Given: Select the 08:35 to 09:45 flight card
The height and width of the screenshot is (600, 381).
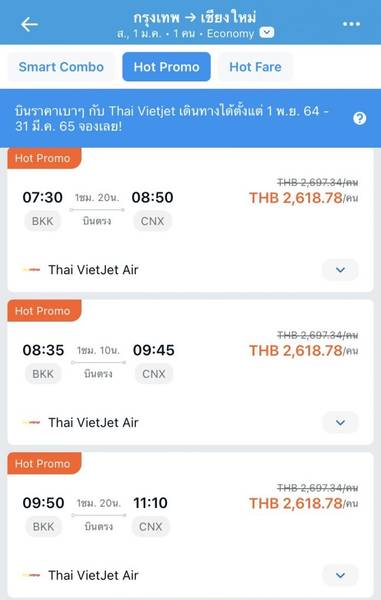Looking at the screenshot, I should (x=190, y=372).
